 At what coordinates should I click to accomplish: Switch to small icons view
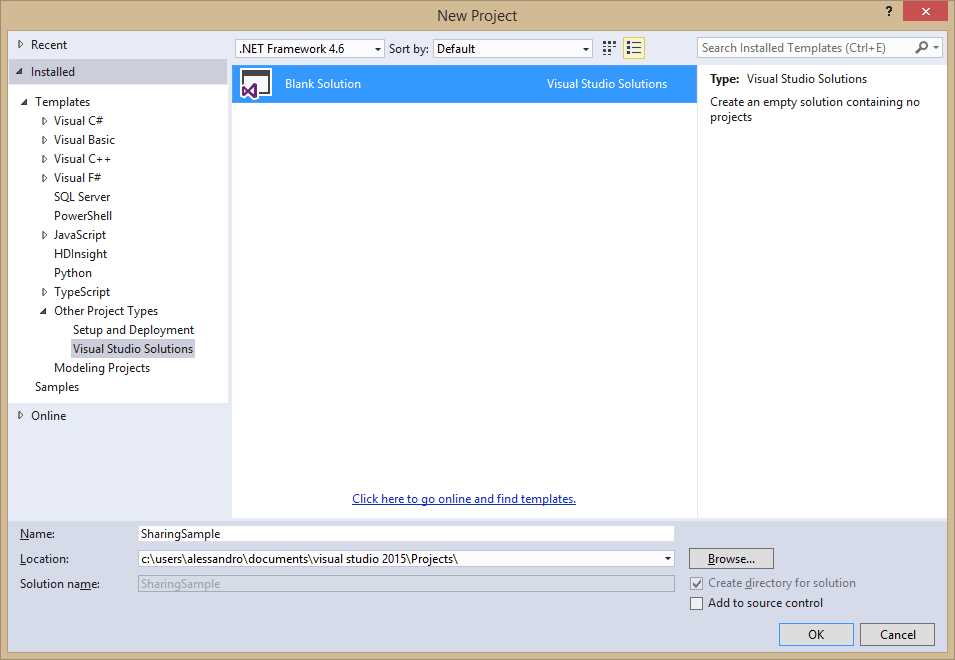[609, 48]
